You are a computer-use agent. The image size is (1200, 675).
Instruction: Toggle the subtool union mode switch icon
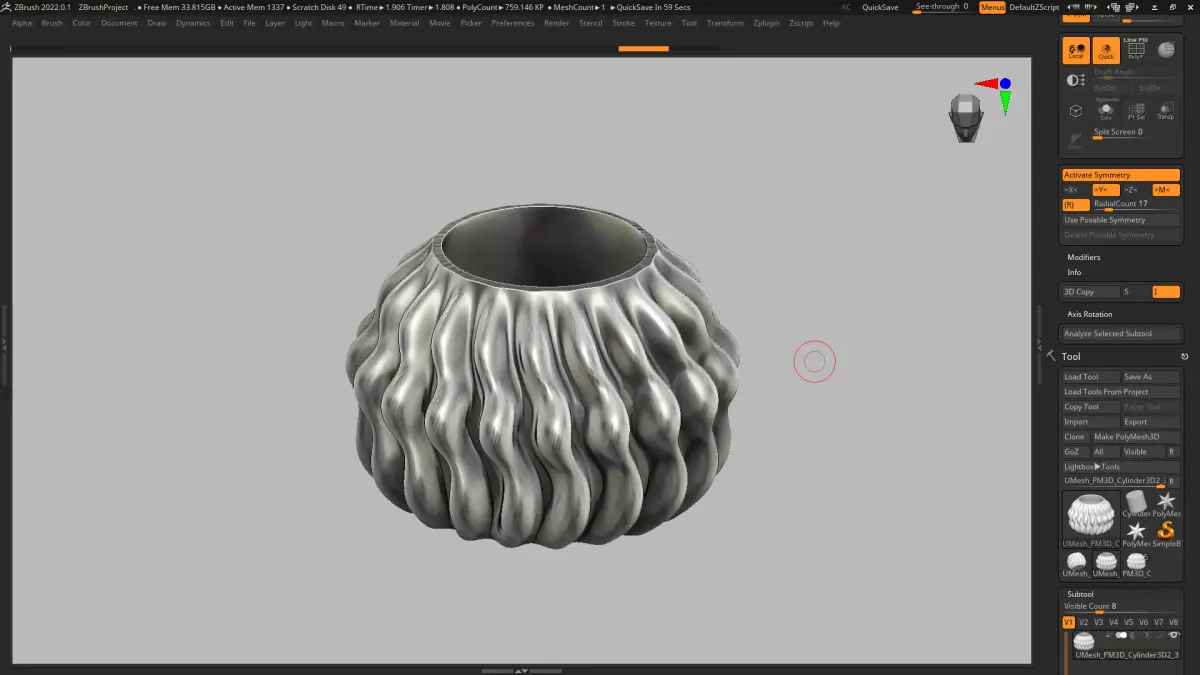tap(1122, 635)
